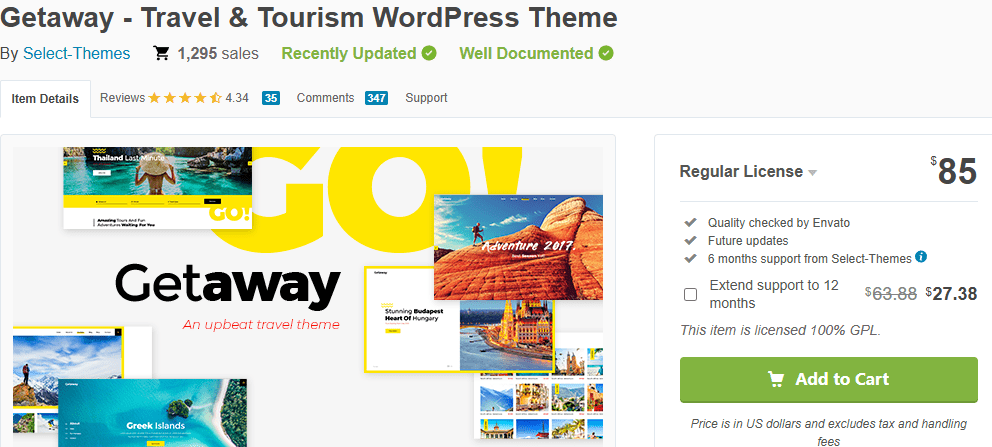
Task: Click the $85 price text
Action: (x=954, y=171)
